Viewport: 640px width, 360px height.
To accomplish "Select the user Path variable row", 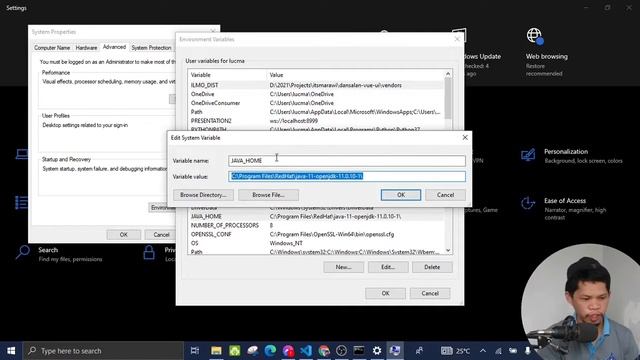I will (316, 112).
